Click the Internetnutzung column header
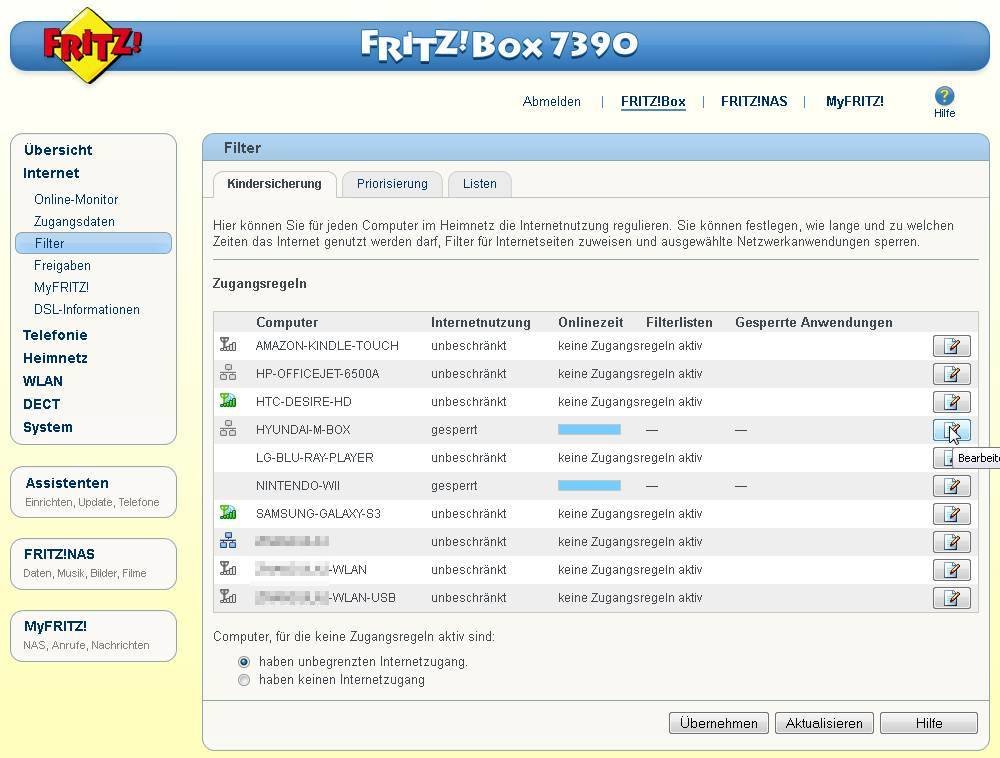This screenshot has width=1000, height=758. (481, 323)
